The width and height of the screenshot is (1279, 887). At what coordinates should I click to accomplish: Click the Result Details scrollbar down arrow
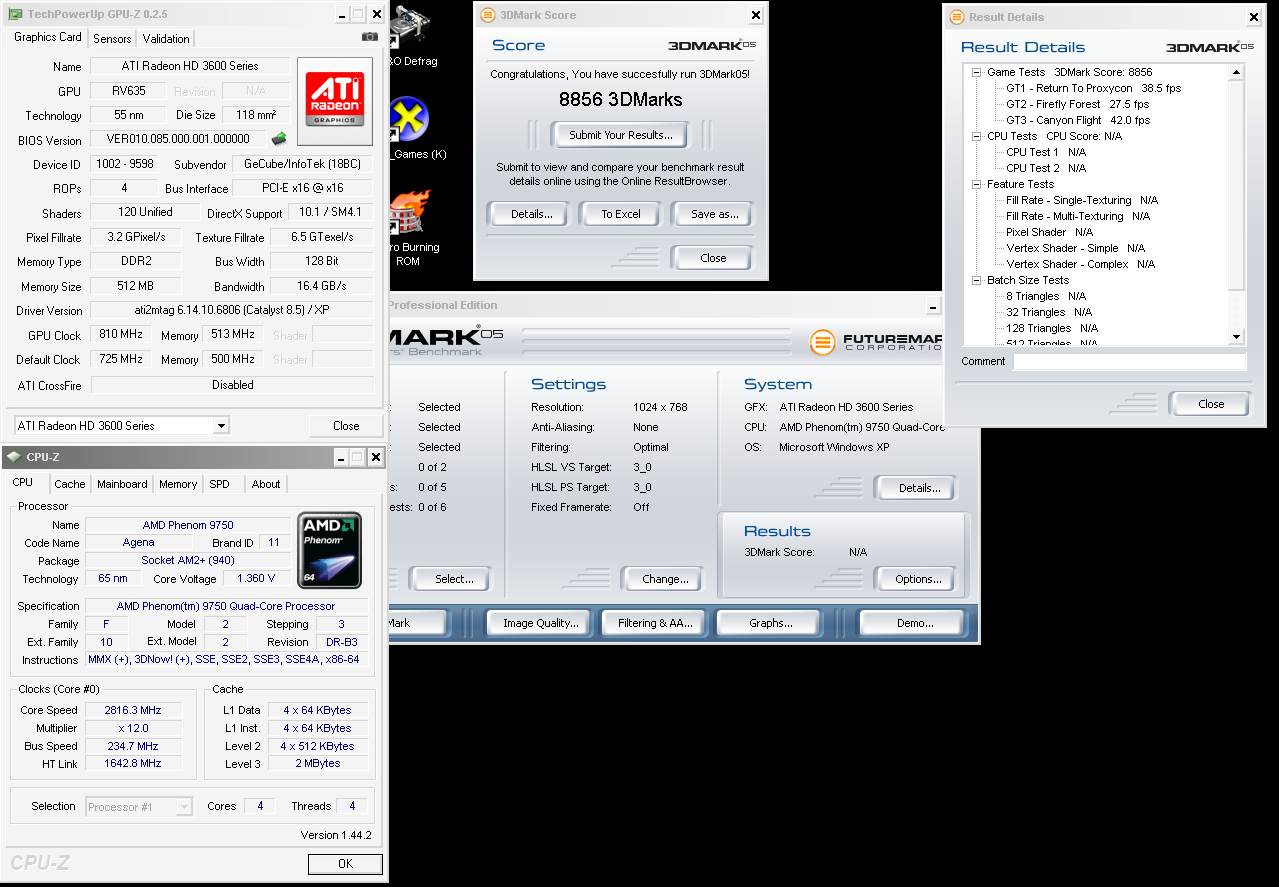click(x=1237, y=337)
